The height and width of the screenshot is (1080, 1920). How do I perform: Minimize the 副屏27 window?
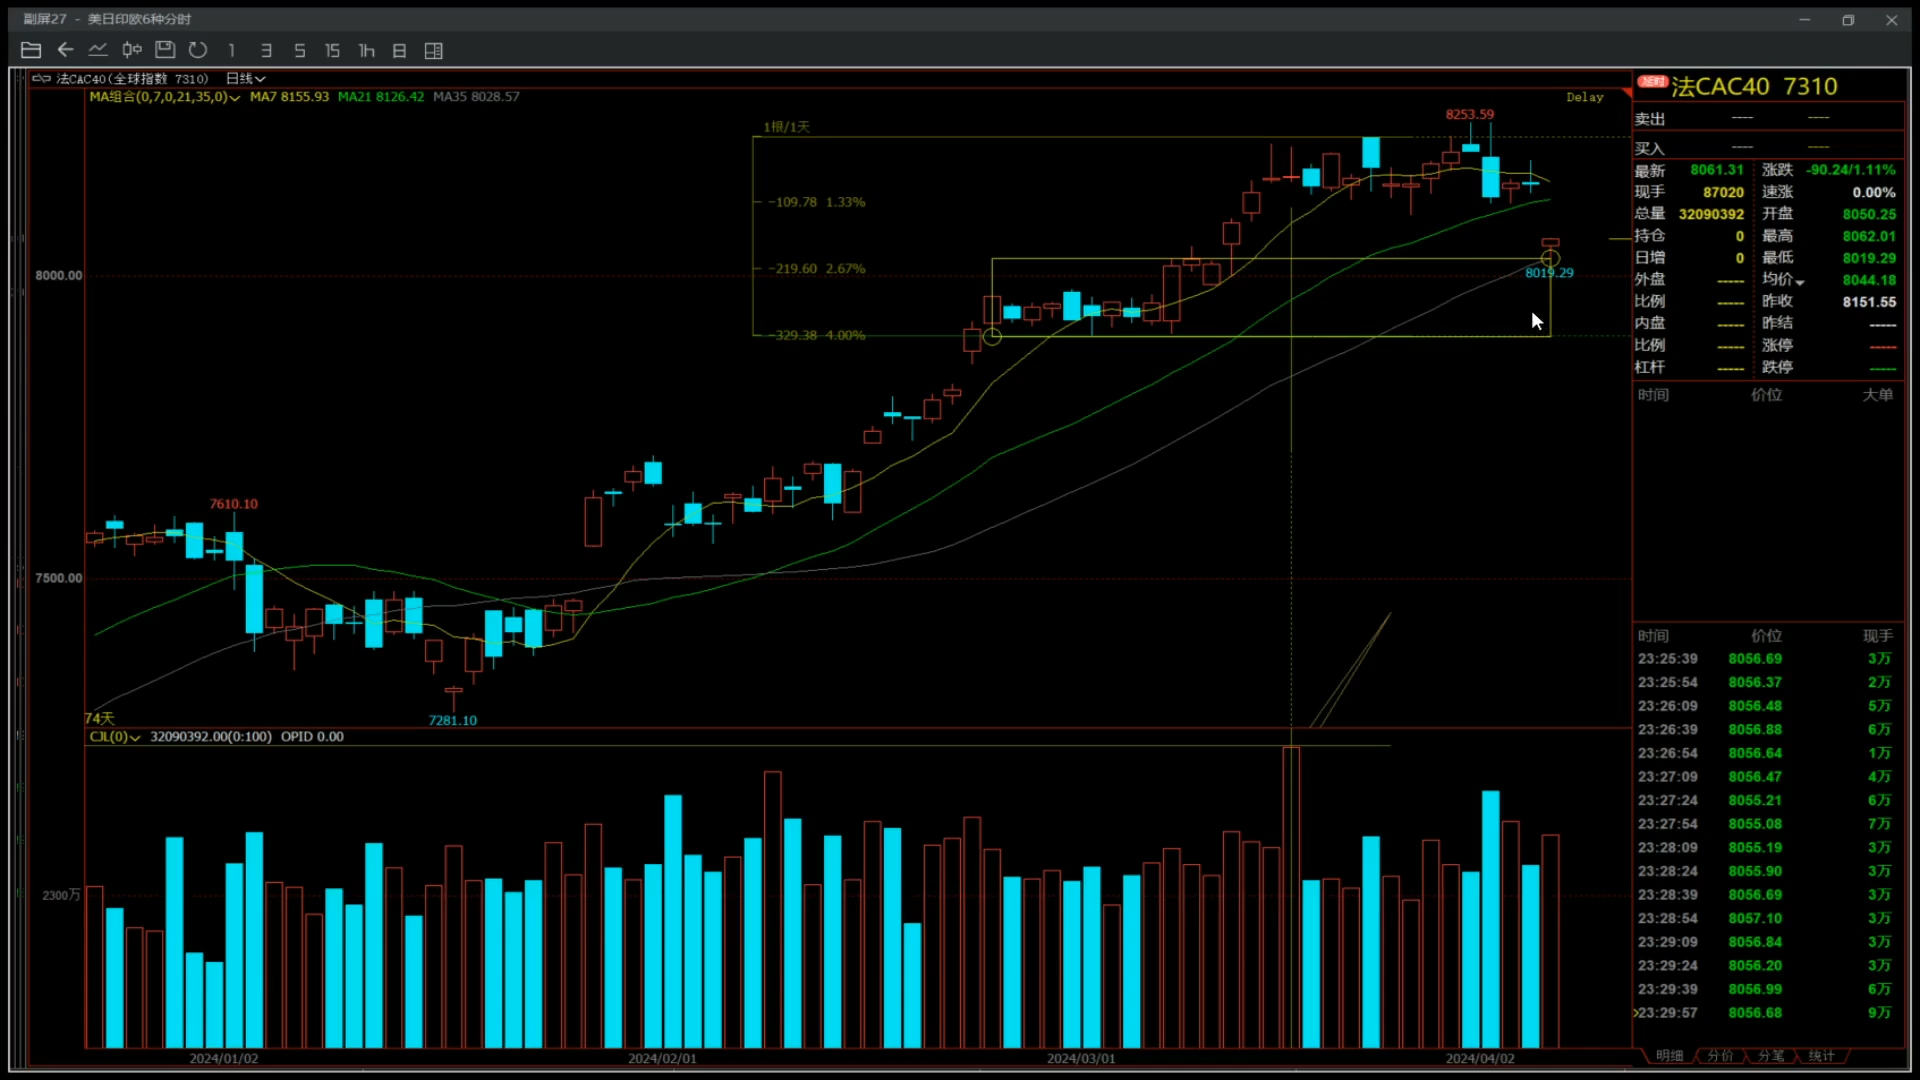[1805, 20]
